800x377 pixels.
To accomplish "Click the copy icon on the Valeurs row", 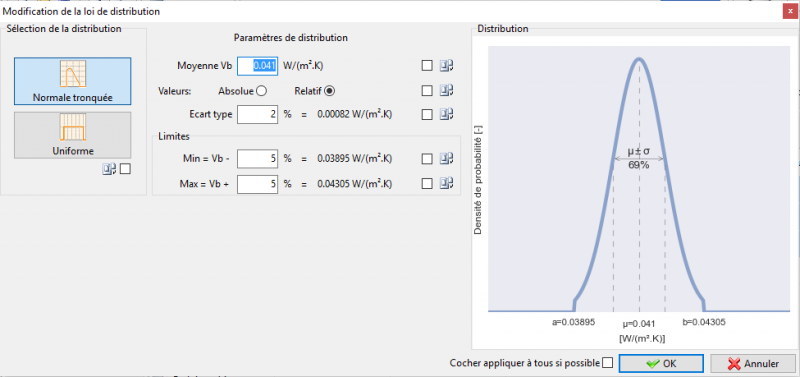I will (x=447, y=91).
